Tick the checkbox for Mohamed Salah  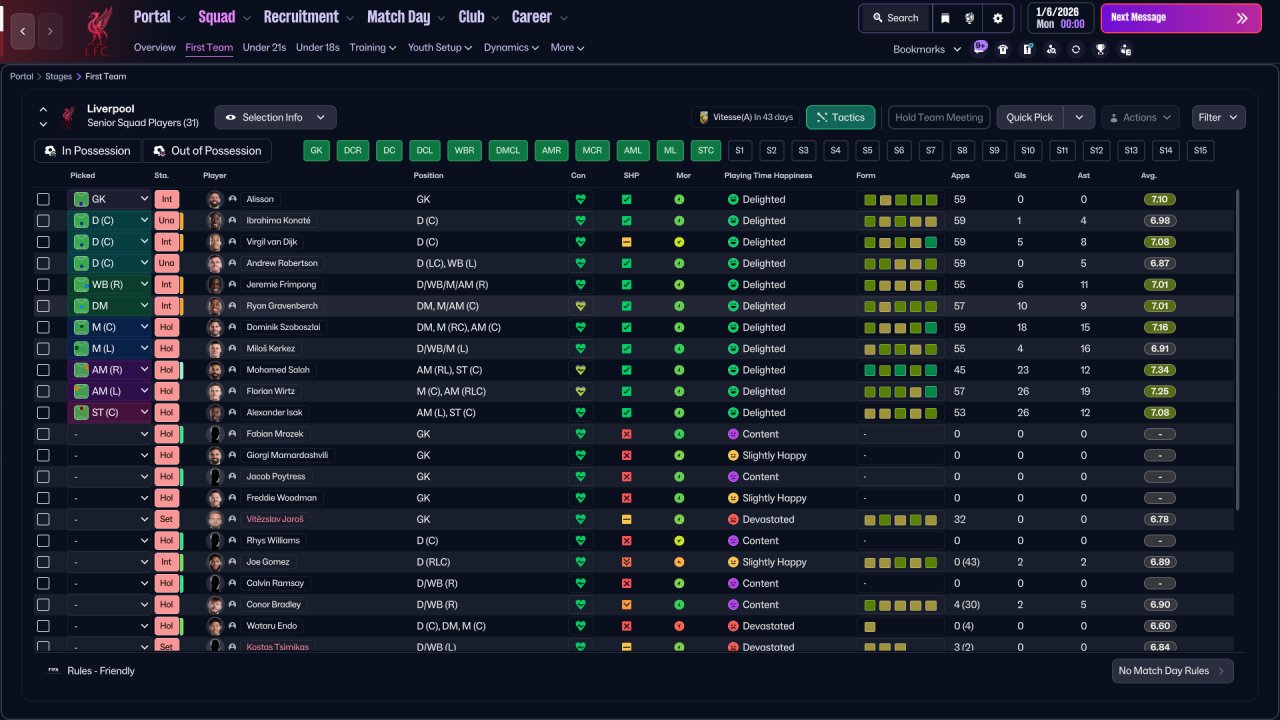point(43,370)
